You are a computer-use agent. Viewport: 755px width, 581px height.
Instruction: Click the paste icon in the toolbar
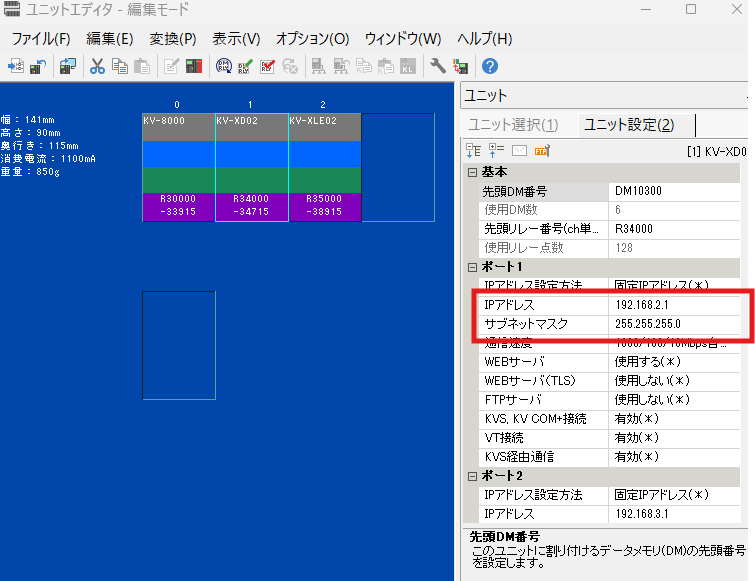pos(142,66)
